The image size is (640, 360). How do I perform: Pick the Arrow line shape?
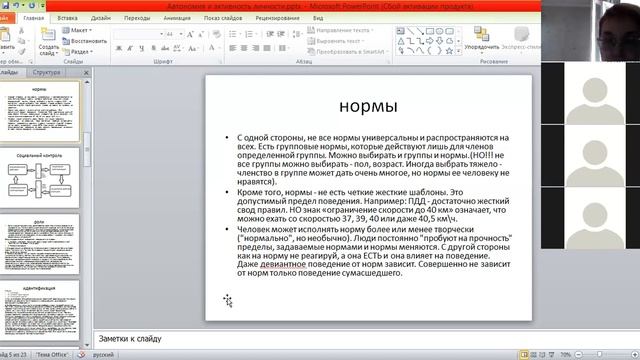pos(420,31)
